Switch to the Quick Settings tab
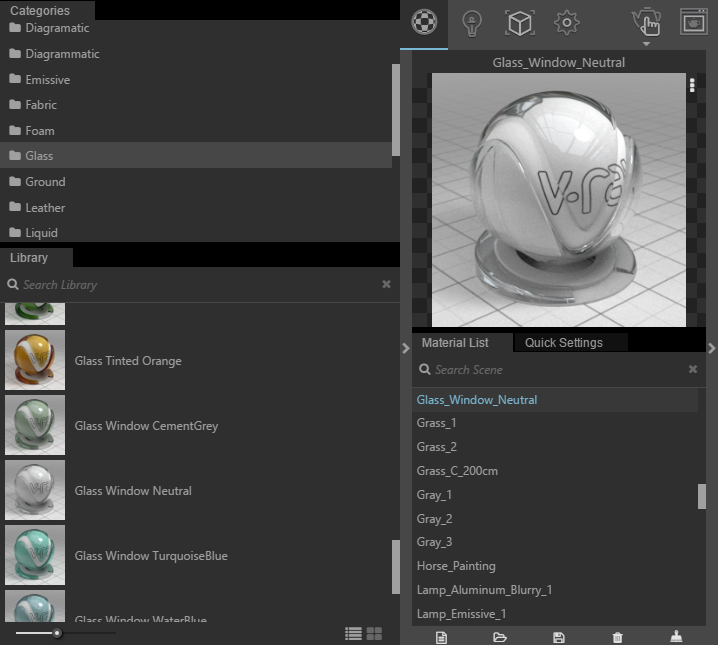This screenshot has height=645, width=718. click(564, 343)
